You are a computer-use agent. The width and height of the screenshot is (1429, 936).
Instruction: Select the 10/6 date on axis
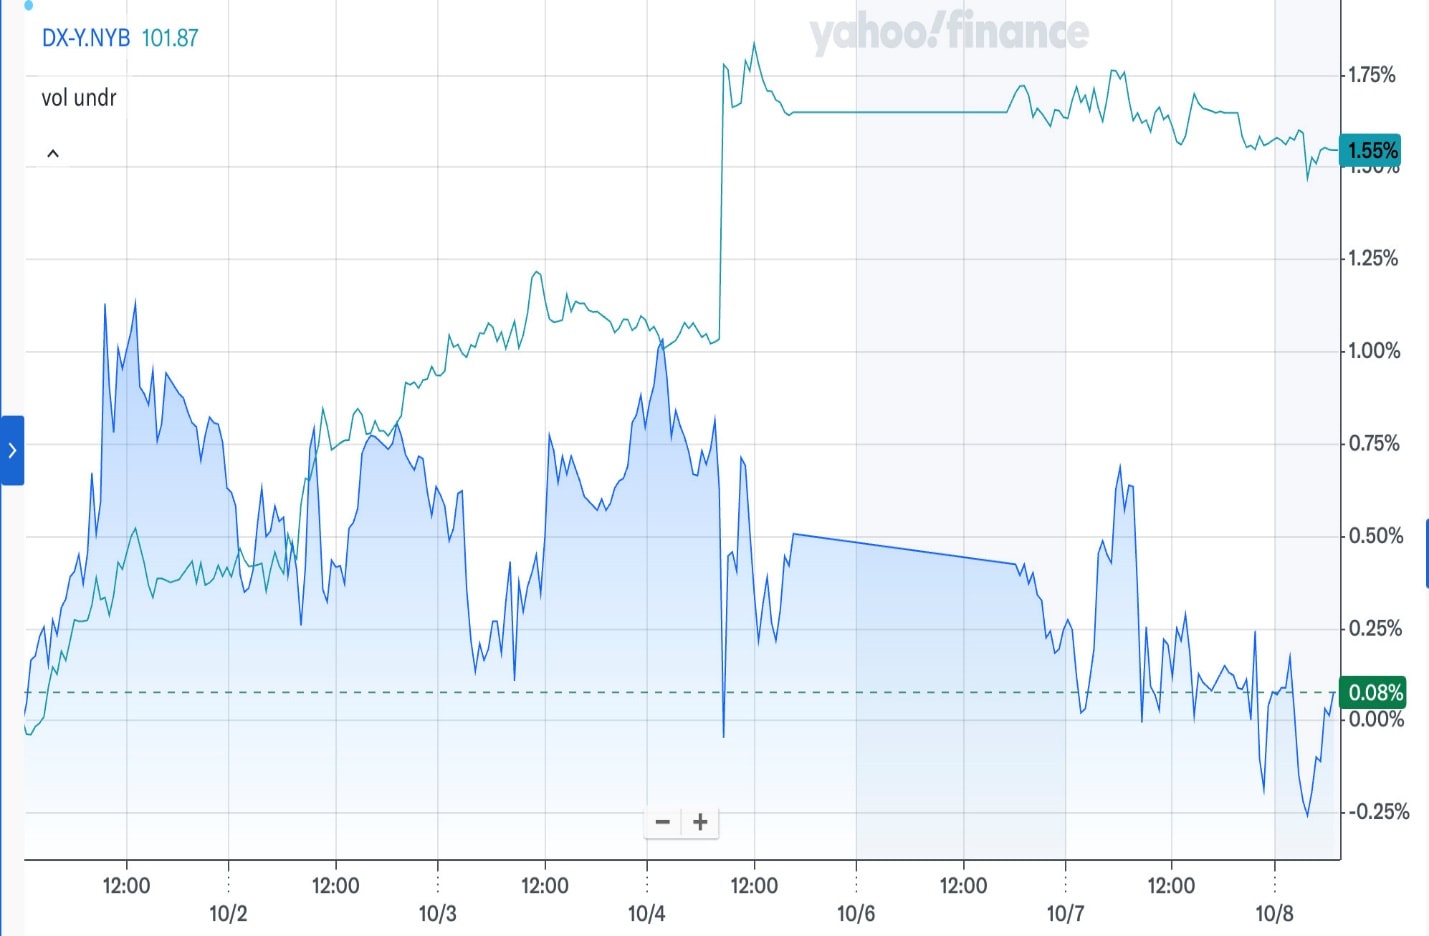point(855,913)
